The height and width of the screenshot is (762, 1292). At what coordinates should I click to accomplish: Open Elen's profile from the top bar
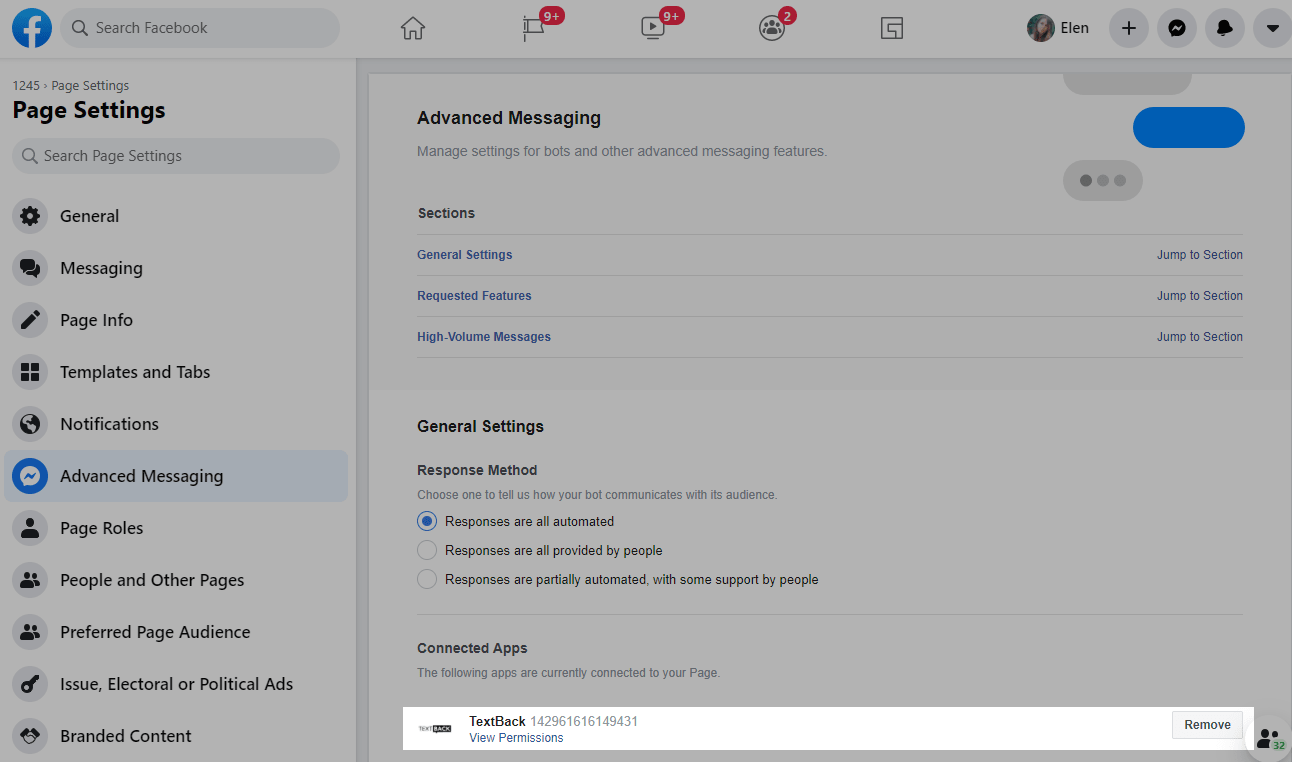pos(1058,28)
